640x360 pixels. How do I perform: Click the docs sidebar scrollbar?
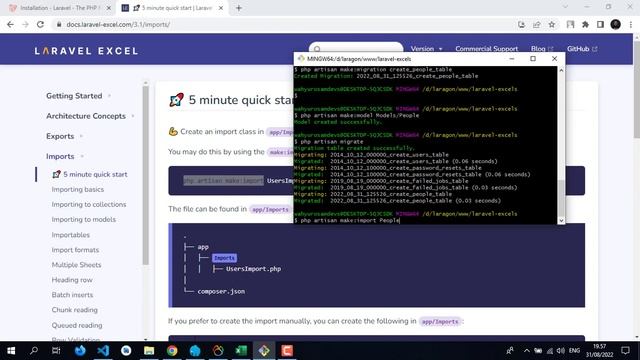(146, 176)
